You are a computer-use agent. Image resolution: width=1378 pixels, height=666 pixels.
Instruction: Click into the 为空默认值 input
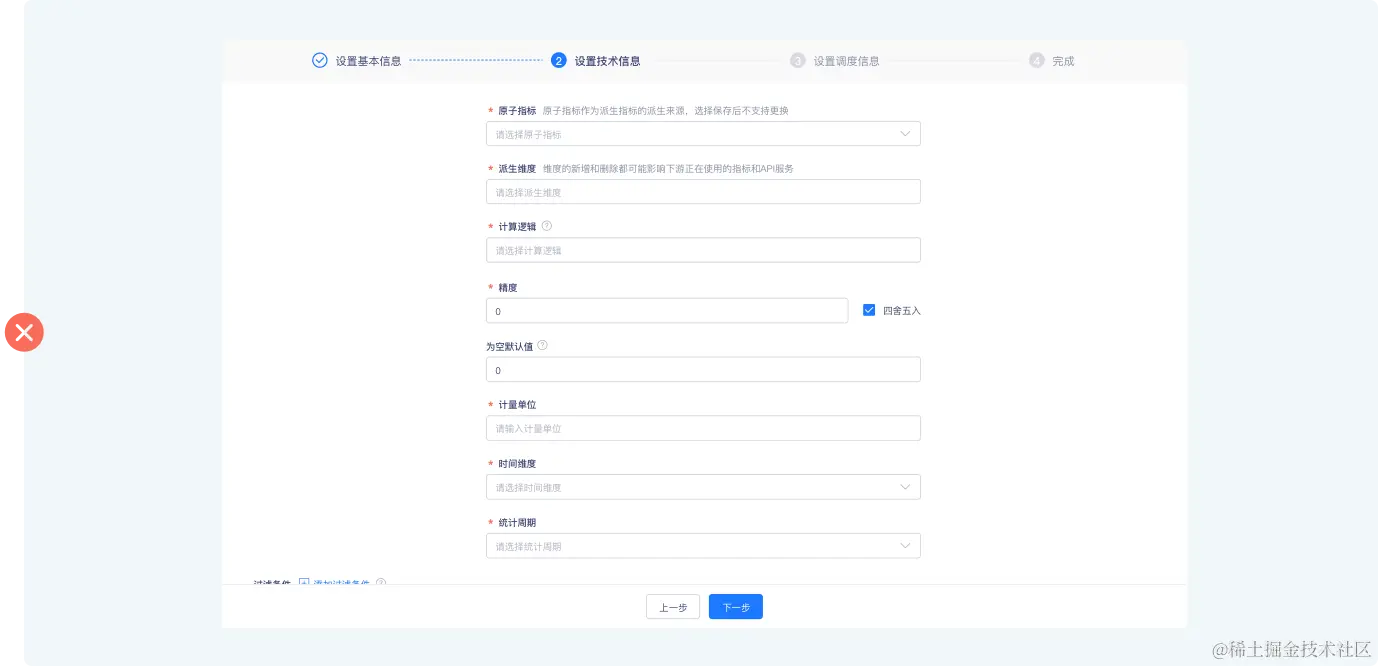pos(703,370)
